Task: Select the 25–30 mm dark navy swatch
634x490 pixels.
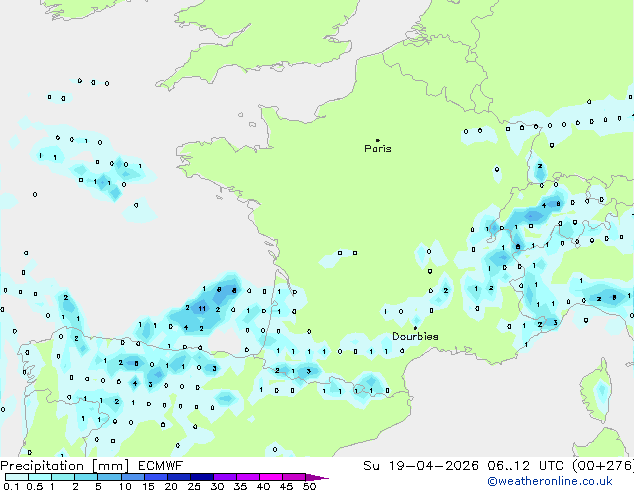Action: point(201,477)
